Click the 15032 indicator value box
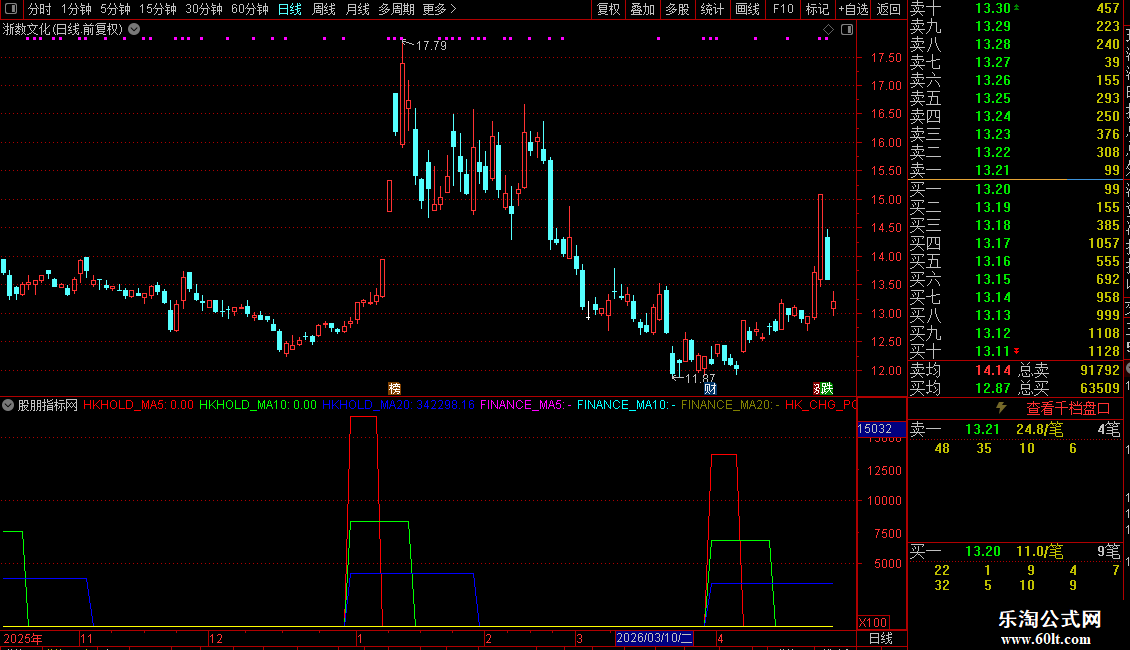The image size is (1130, 650). click(881, 429)
